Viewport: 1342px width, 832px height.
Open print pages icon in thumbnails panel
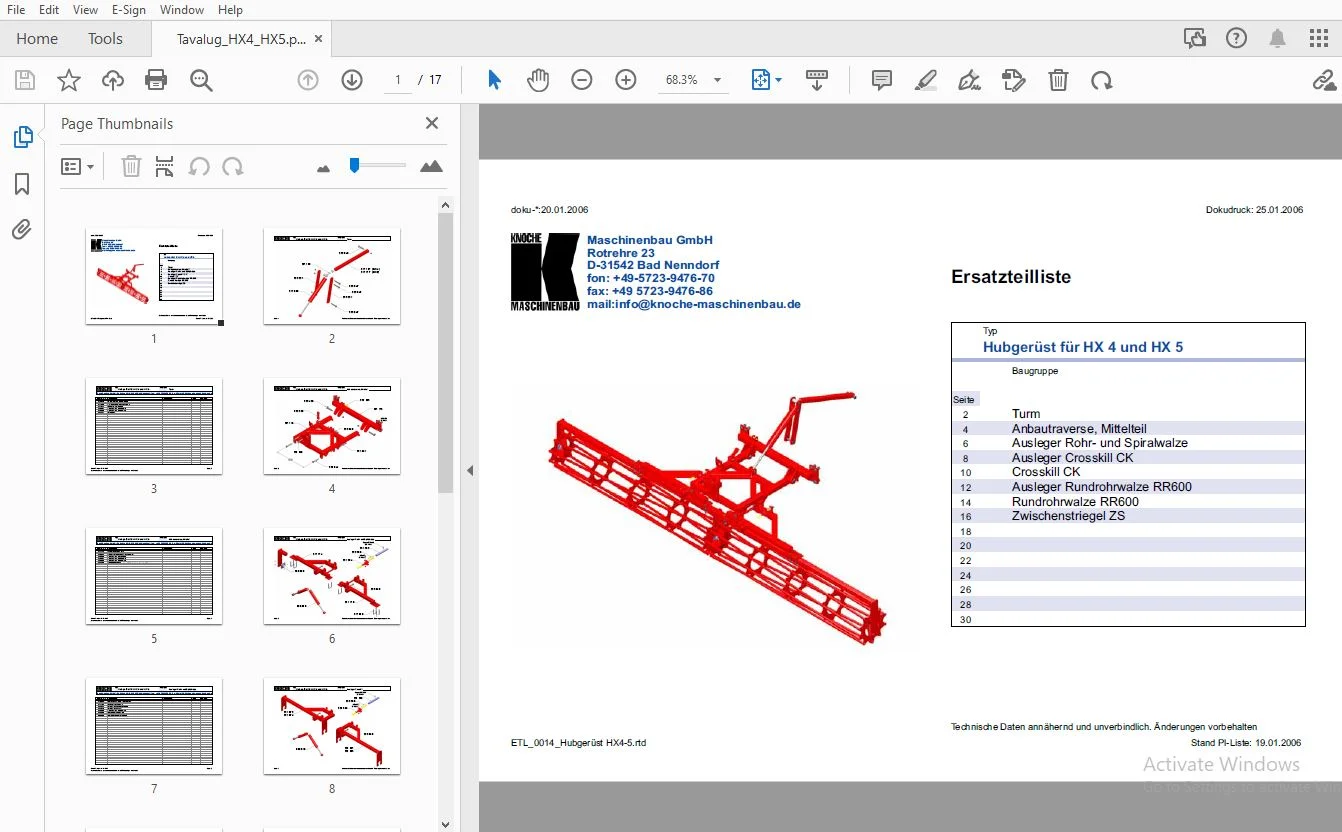click(165, 166)
